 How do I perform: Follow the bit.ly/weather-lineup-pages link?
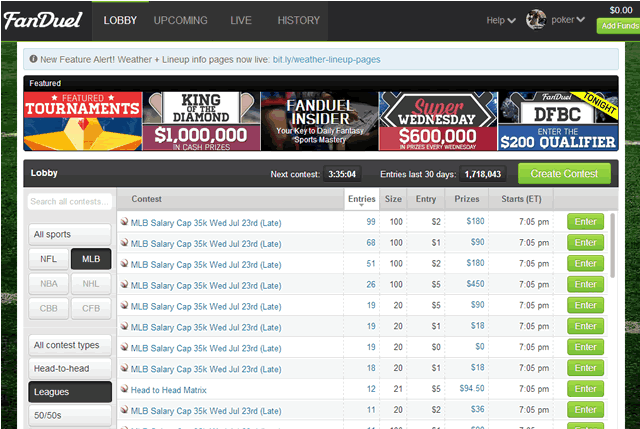[x=325, y=59]
